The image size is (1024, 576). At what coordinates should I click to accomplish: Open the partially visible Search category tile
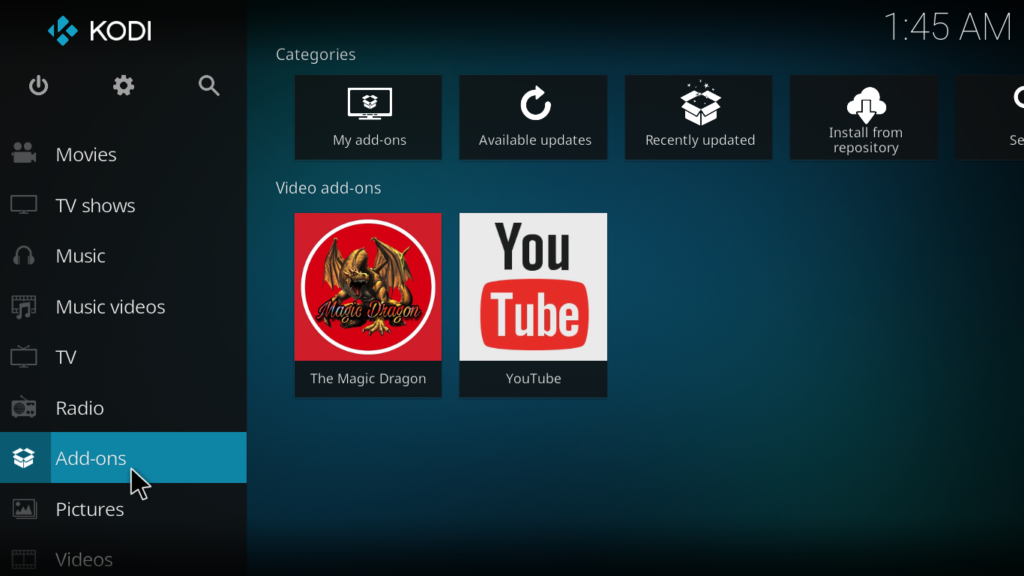tap(989, 118)
